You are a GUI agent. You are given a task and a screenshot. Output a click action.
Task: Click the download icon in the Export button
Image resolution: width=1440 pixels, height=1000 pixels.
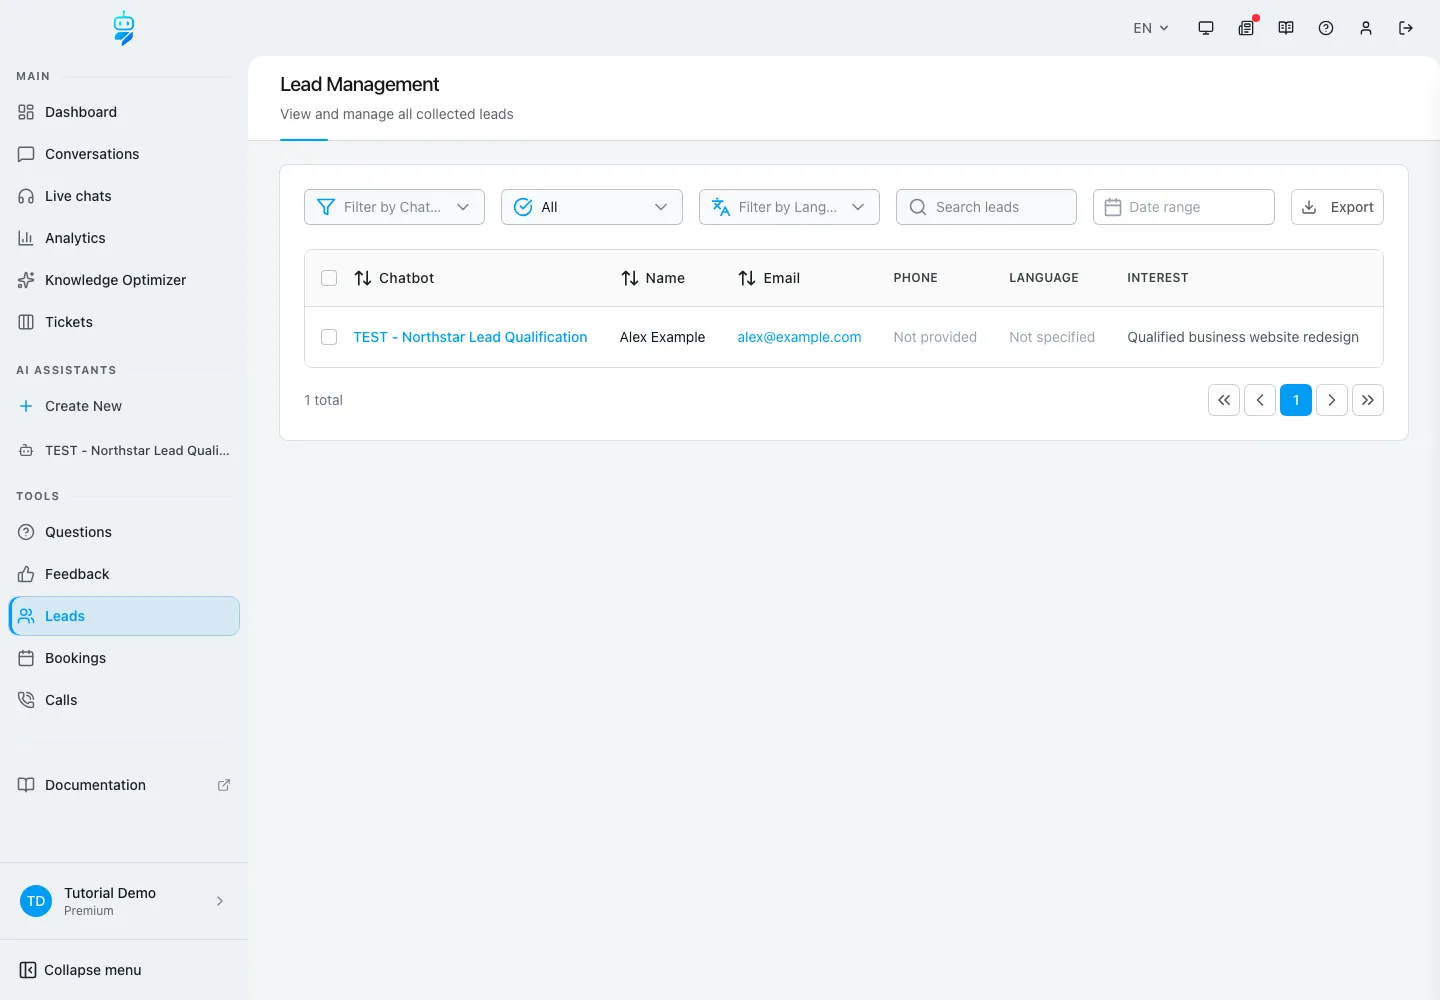(x=1309, y=207)
